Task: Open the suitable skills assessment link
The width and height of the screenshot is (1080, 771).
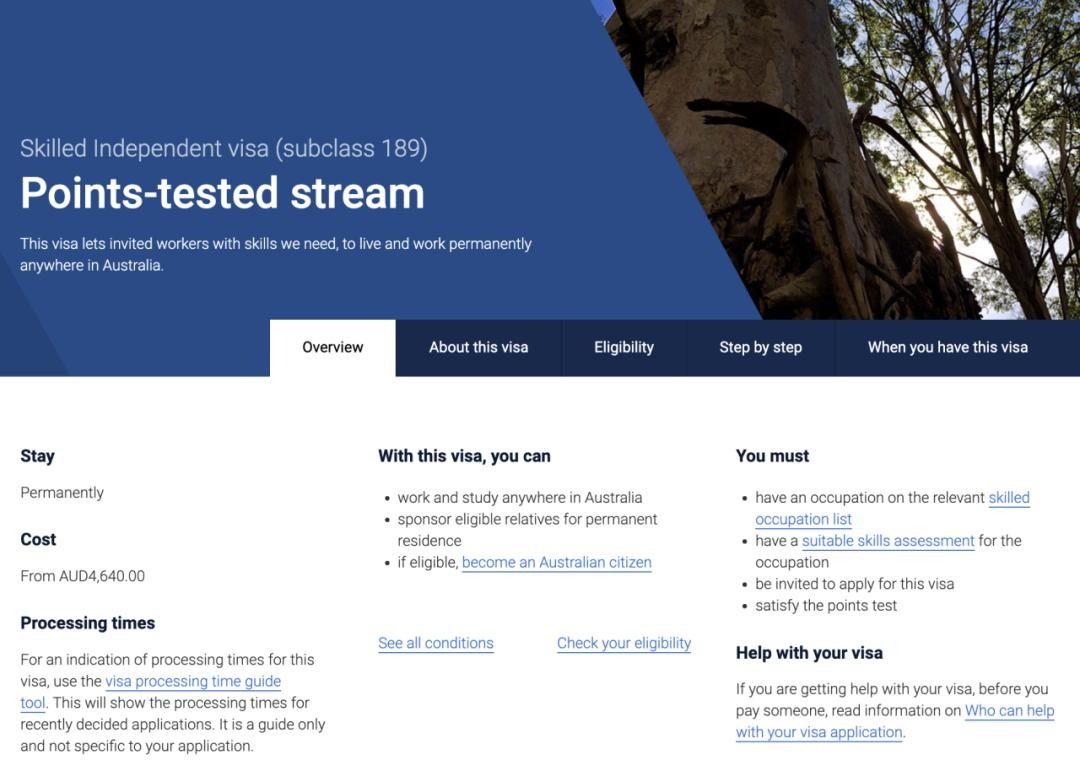Action: pyautogui.click(x=888, y=541)
